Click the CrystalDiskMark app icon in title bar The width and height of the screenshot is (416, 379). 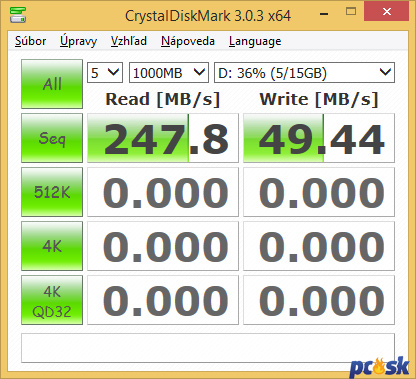pos(18,15)
